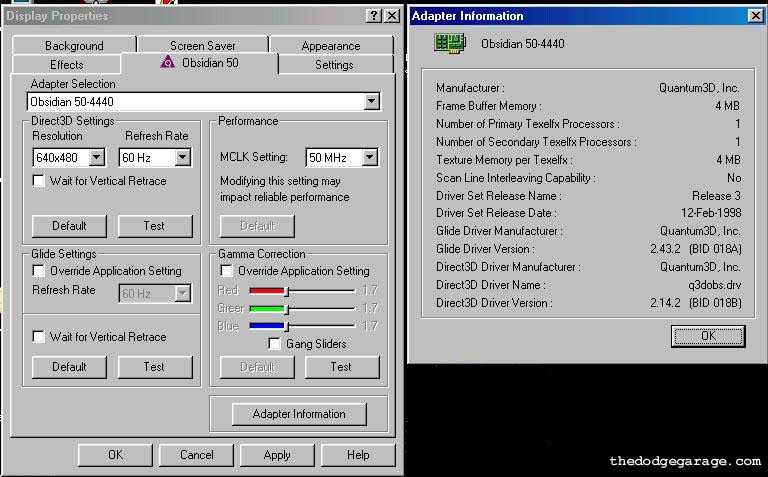Enable Glide Wait for Vertical Retrace

pyautogui.click(x=38, y=336)
